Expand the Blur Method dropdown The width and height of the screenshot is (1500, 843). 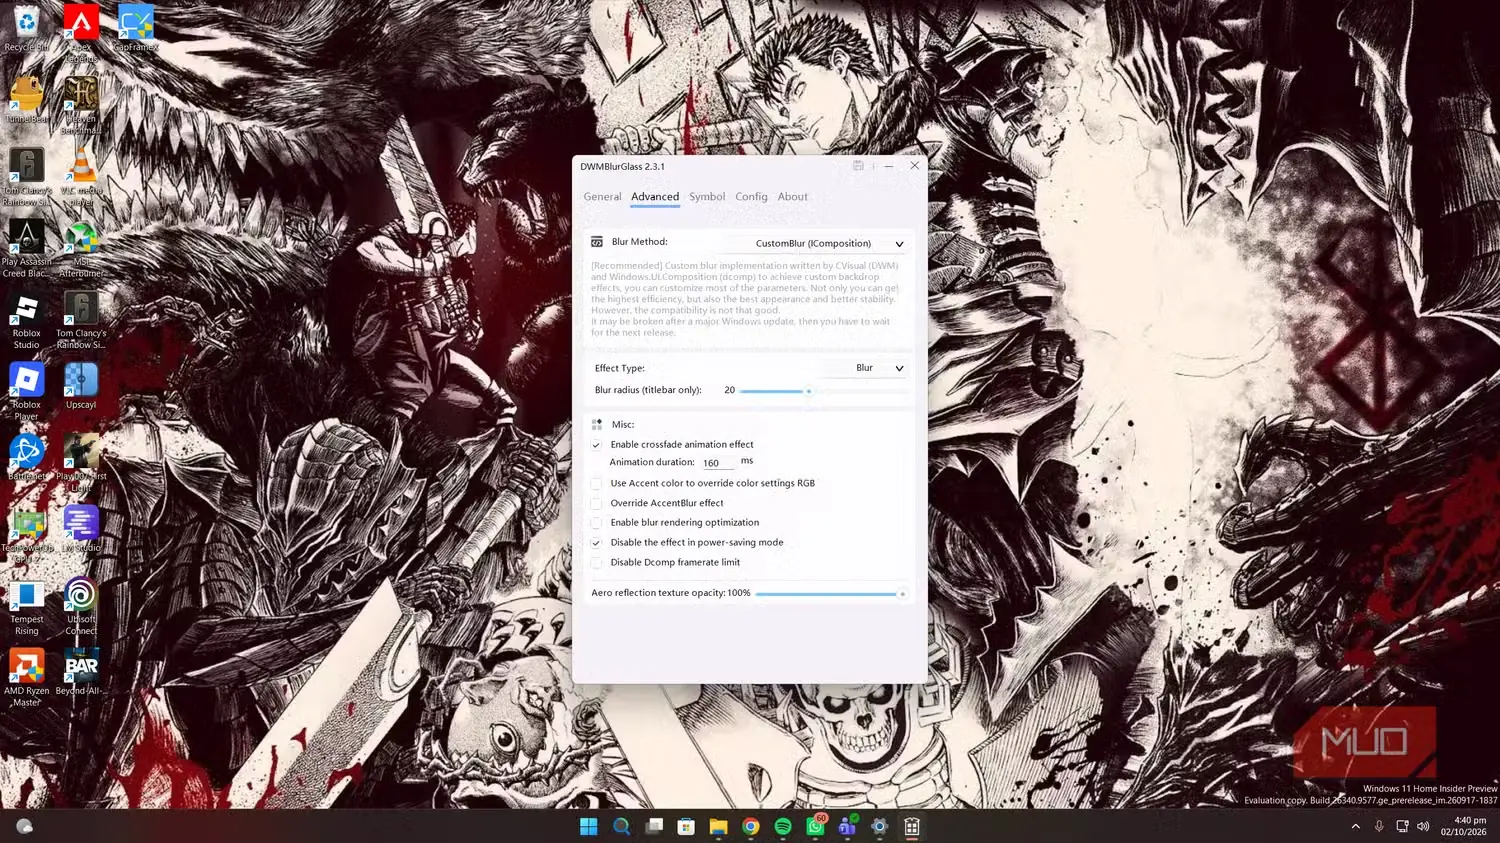point(829,243)
